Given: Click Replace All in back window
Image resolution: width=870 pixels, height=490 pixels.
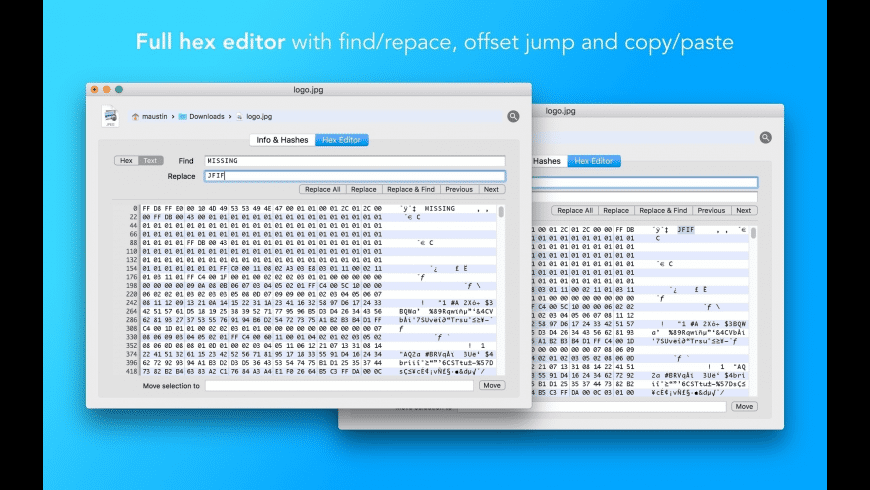Looking at the screenshot, I should pos(575,210).
